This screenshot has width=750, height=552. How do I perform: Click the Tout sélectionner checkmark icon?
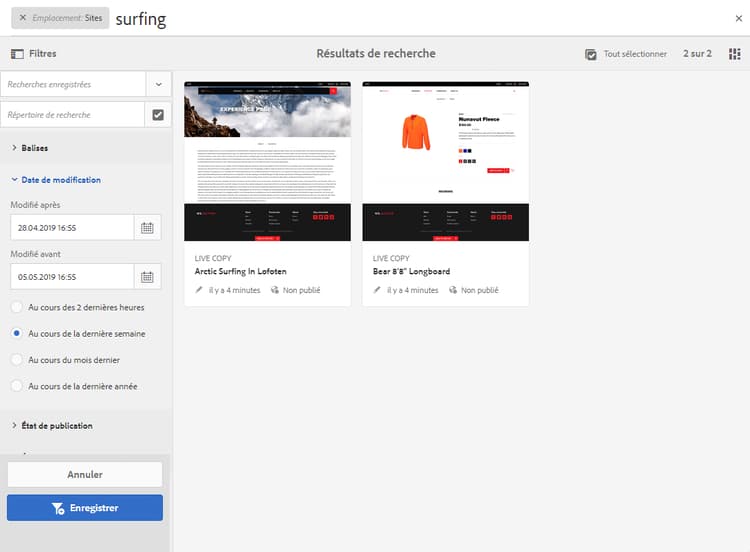(591, 54)
